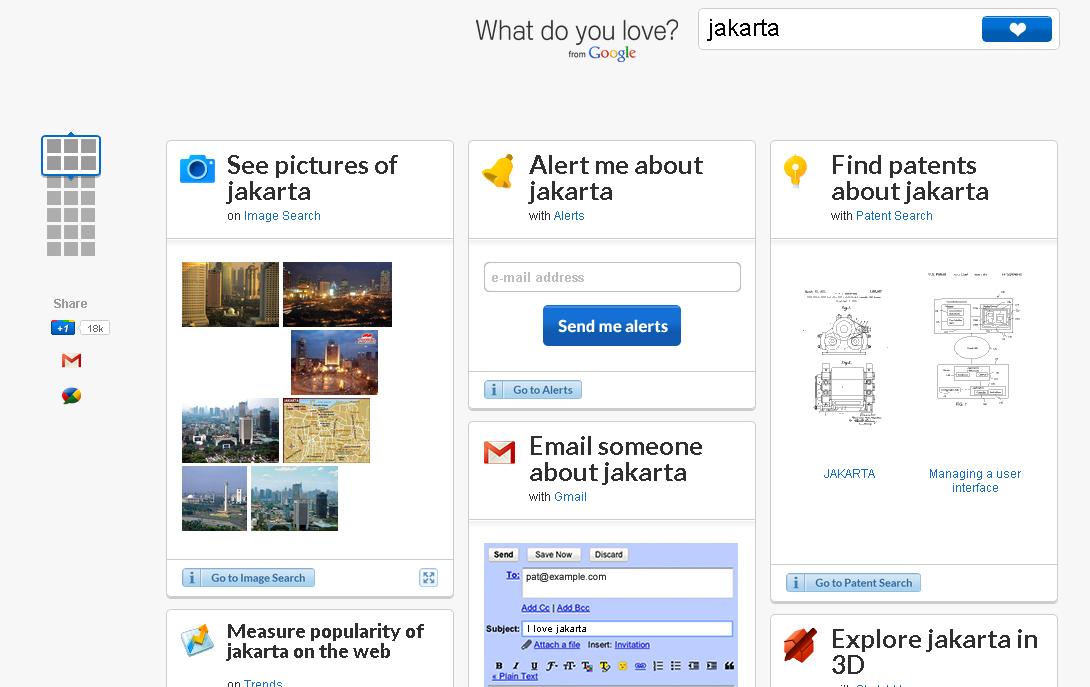The height and width of the screenshot is (687, 1090).
Task: Open the Gmail link in email card header
Action: pos(570,496)
